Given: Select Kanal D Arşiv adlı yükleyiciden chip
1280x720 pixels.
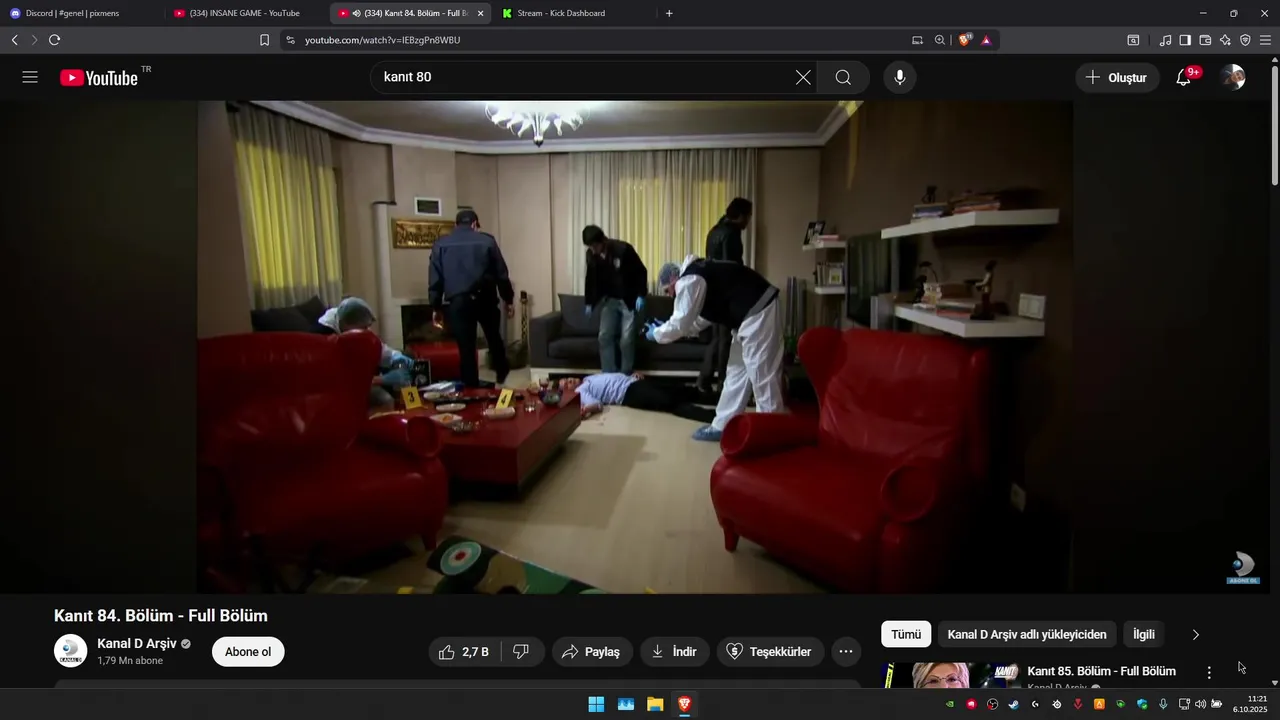Looking at the screenshot, I should click(x=1027, y=634).
